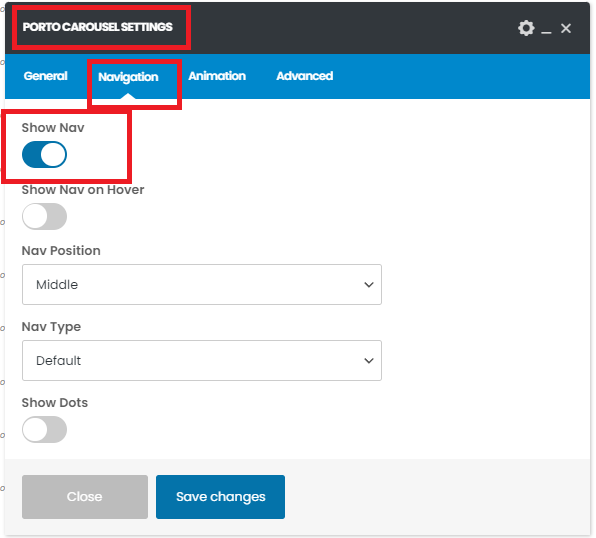Image resolution: width=596 pixels, height=538 pixels.
Task: Select the Navigation tab
Action: [128, 77]
